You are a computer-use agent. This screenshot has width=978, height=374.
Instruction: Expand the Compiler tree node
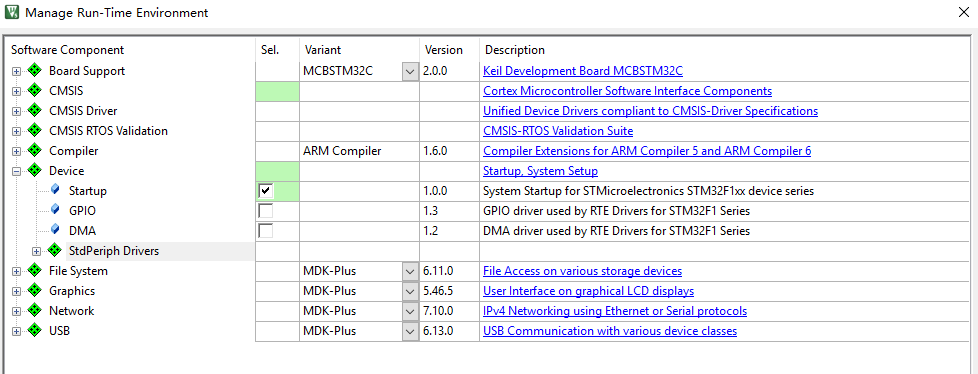[x=16, y=151]
